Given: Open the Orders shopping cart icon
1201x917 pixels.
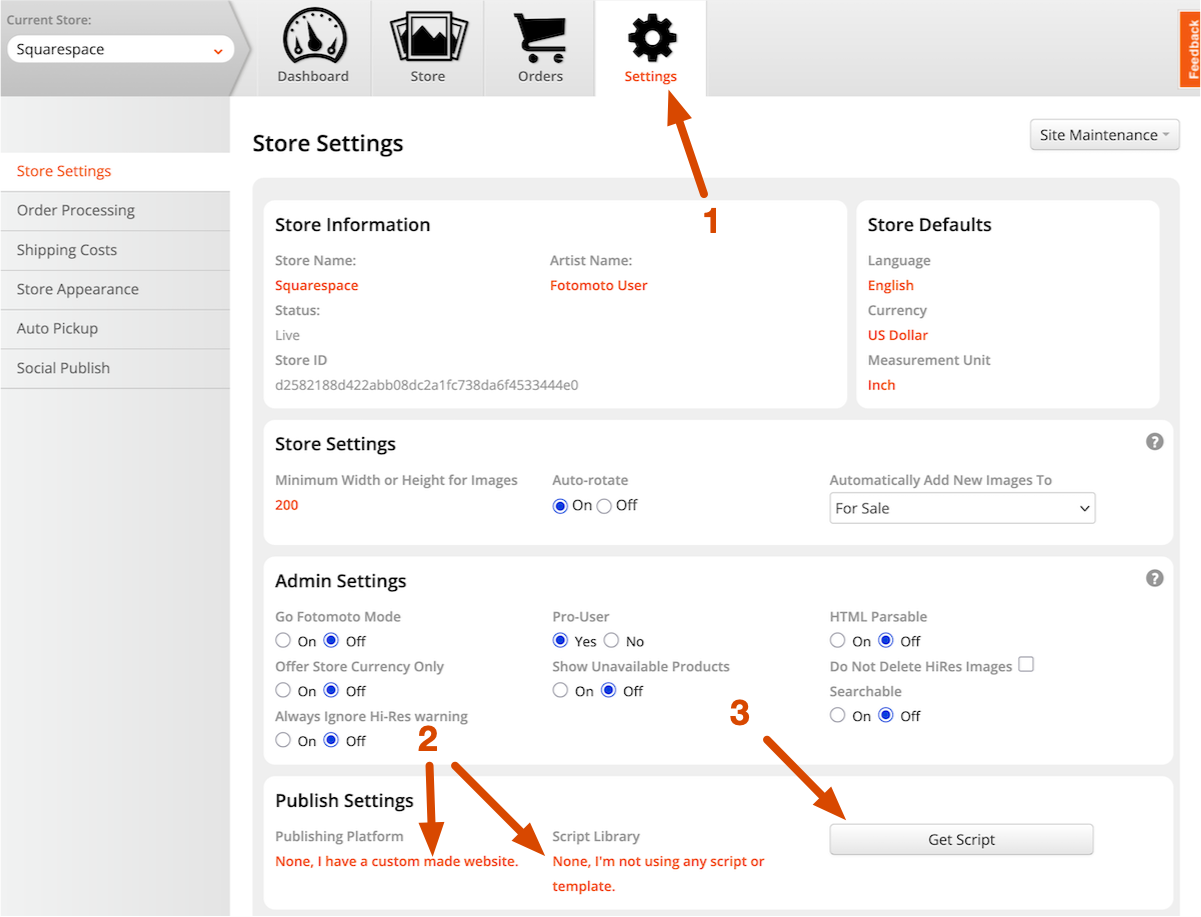Looking at the screenshot, I should coord(540,37).
